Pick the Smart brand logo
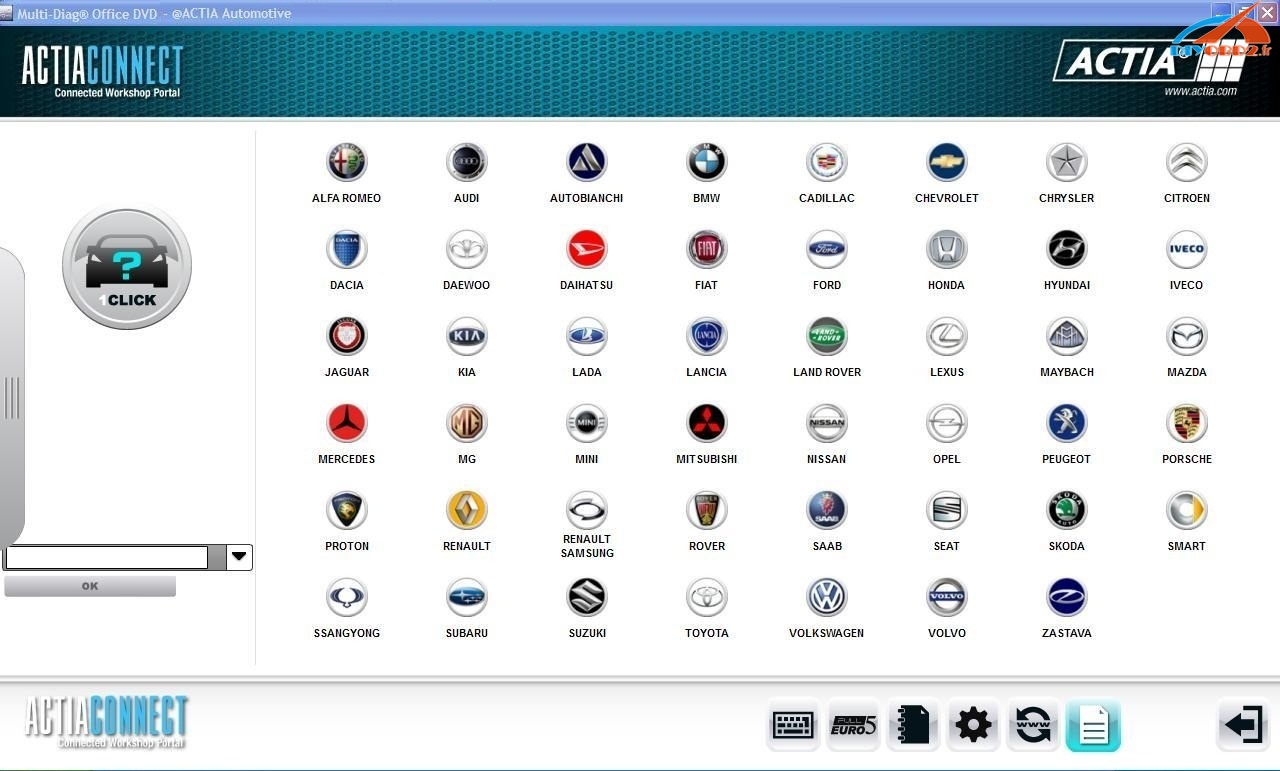Screen dimensions: 1280x771 pos(1187,510)
